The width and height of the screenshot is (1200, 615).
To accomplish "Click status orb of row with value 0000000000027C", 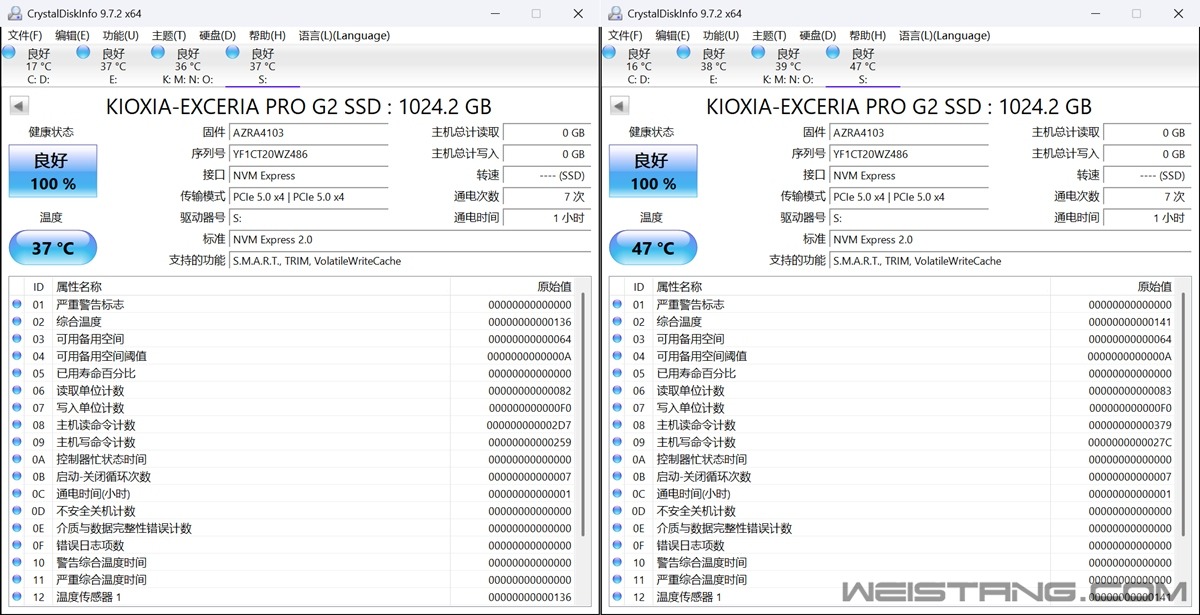I will pos(616,442).
